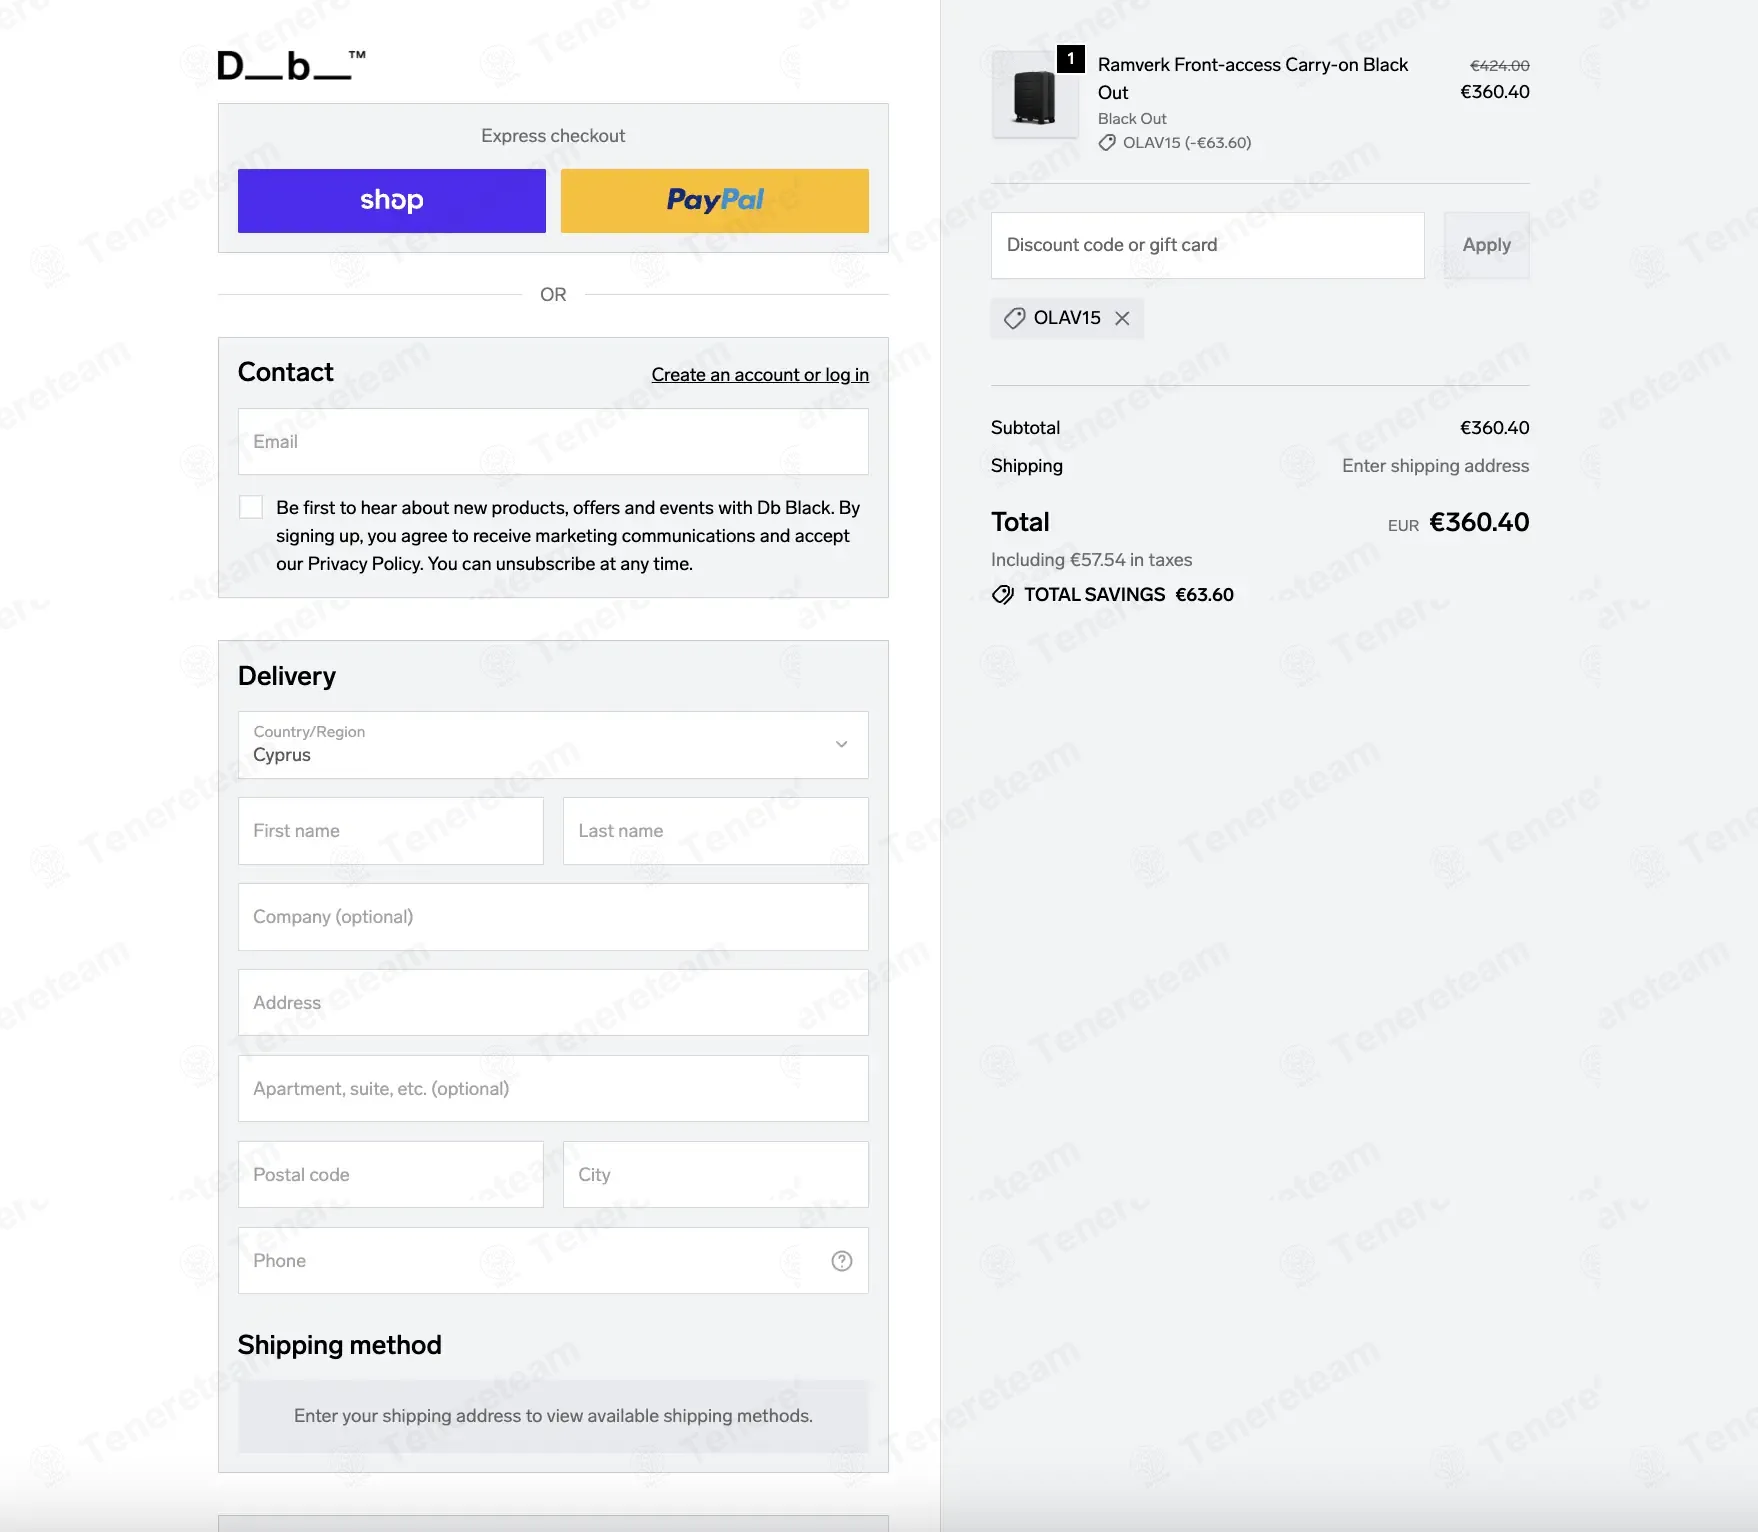Viewport: 1758px width, 1532px height.
Task: Click the Delivery section heading
Action: [287, 676]
